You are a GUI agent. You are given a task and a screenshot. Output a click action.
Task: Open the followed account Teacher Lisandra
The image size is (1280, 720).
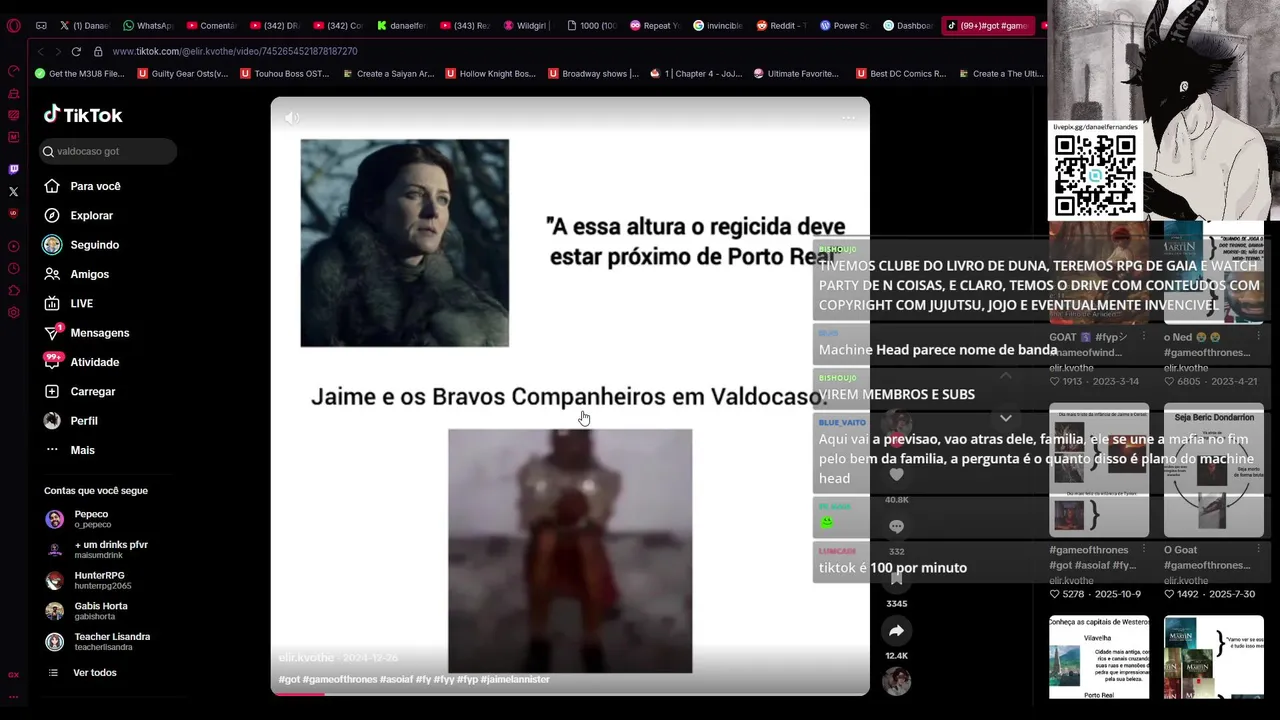tap(98, 641)
